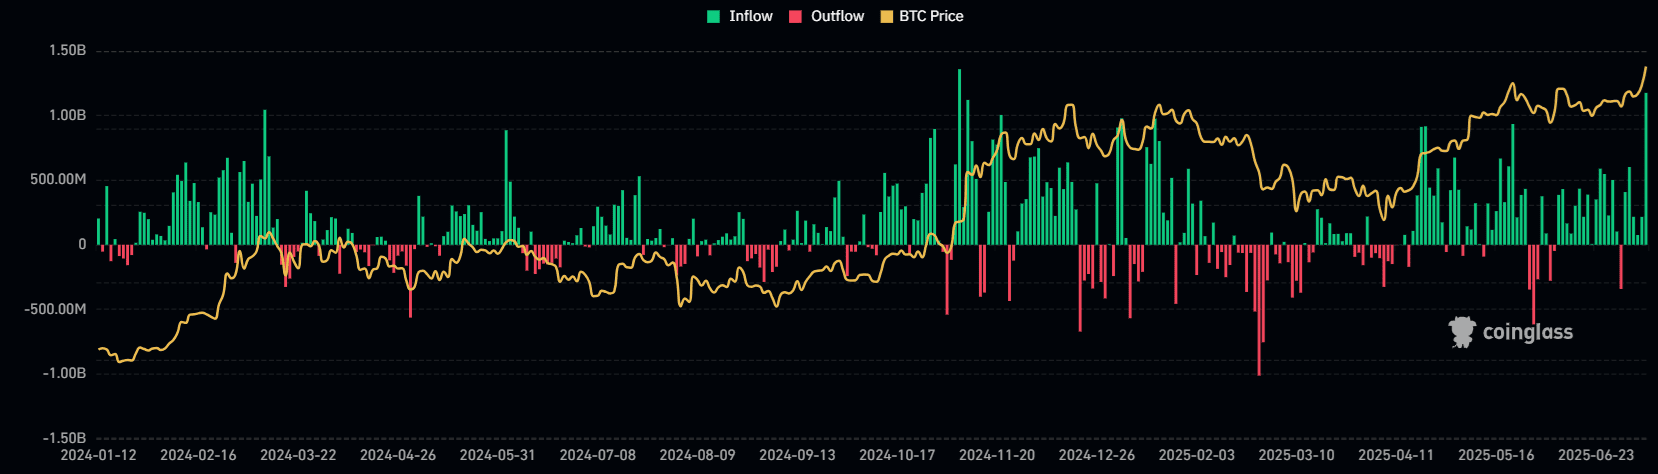The width and height of the screenshot is (1658, 474).
Task: Click the yellow BTC Price legend square
Action: pyautogui.click(x=886, y=16)
